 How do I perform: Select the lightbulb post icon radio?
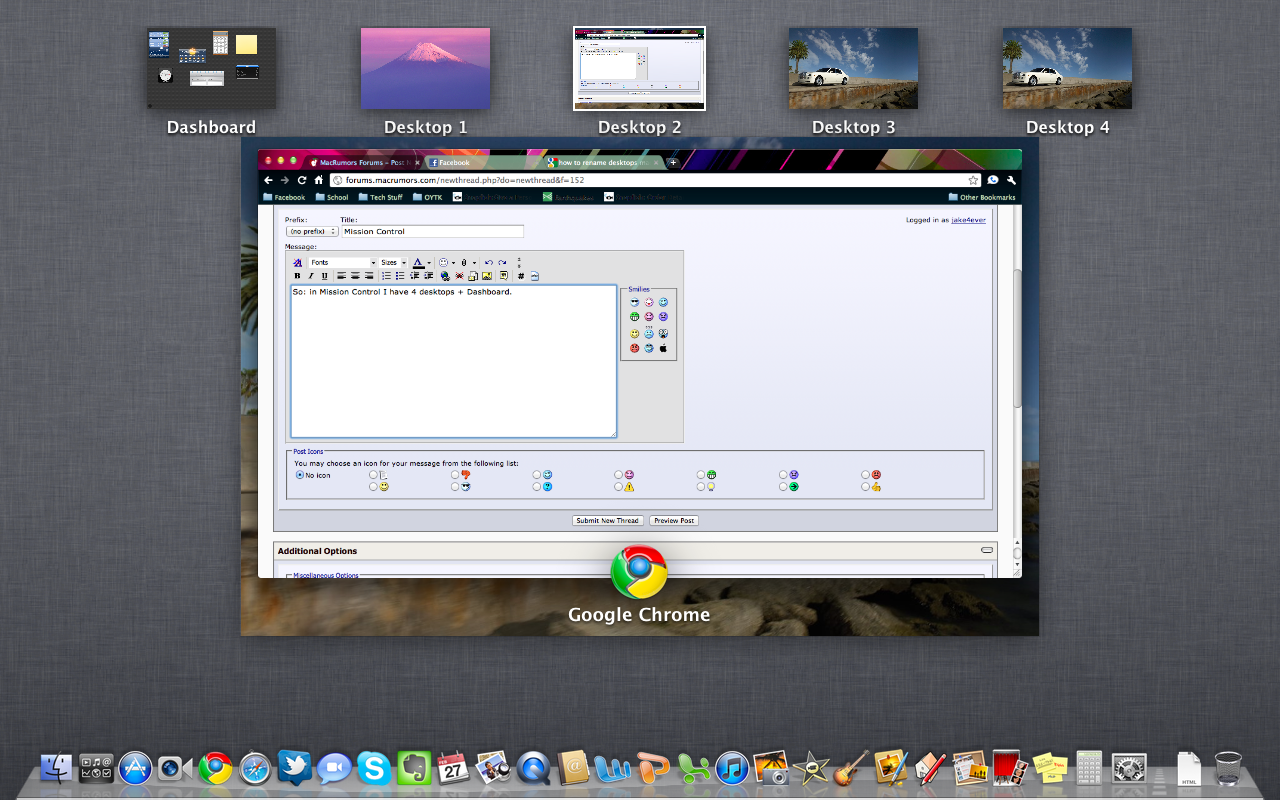pos(701,487)
